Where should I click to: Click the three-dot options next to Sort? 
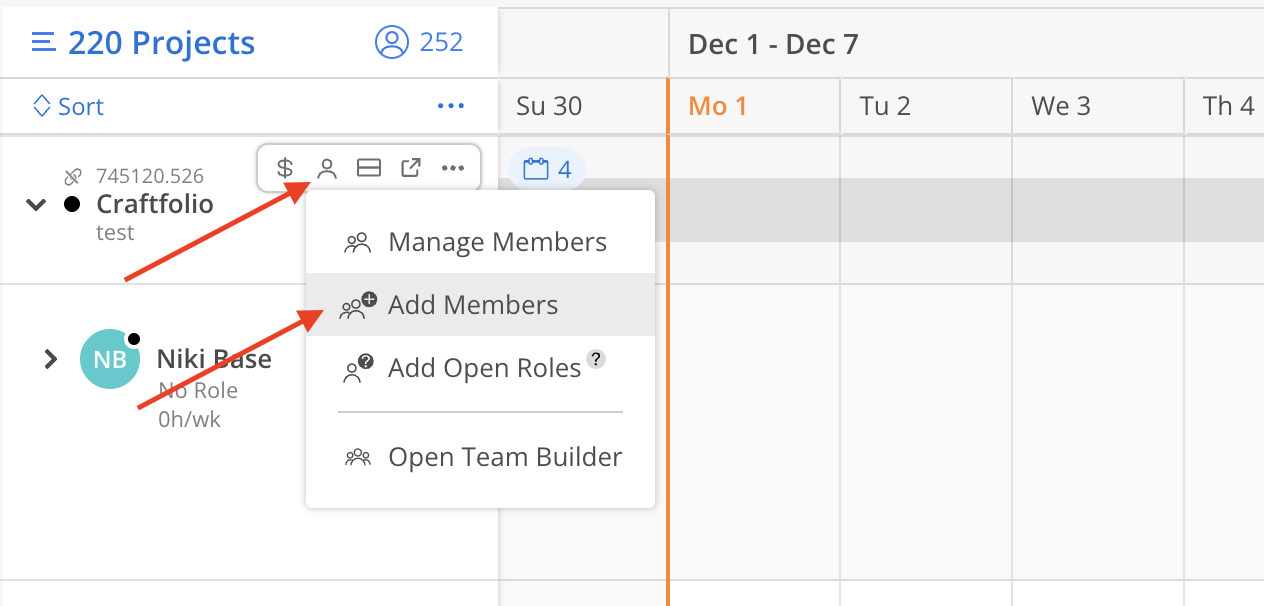point(450,107)
